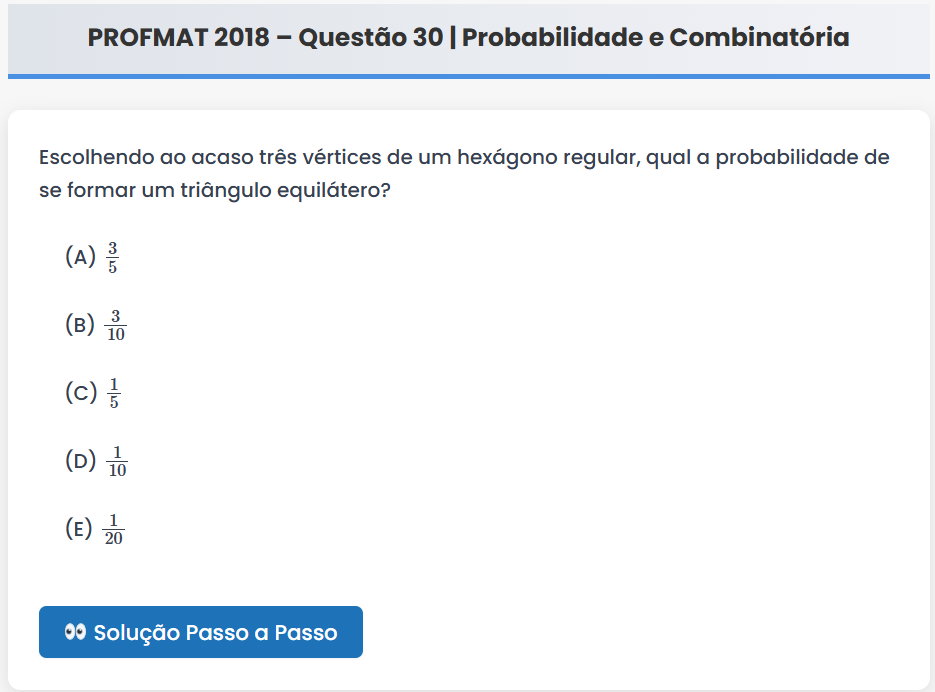The height and width of the screenshot is (692, 935).
Task: Click the fraction 1/20 answer
Action: tap(114, 529)
